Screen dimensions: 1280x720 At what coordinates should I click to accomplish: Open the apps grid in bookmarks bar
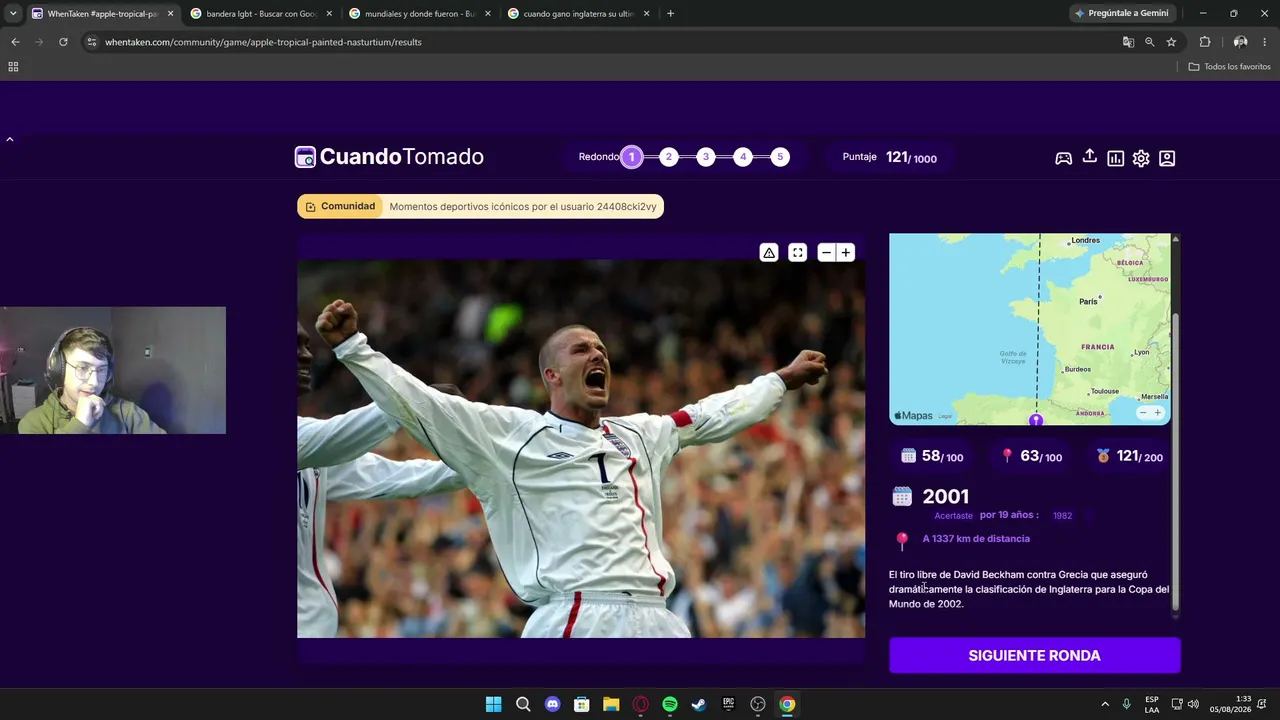13,67
